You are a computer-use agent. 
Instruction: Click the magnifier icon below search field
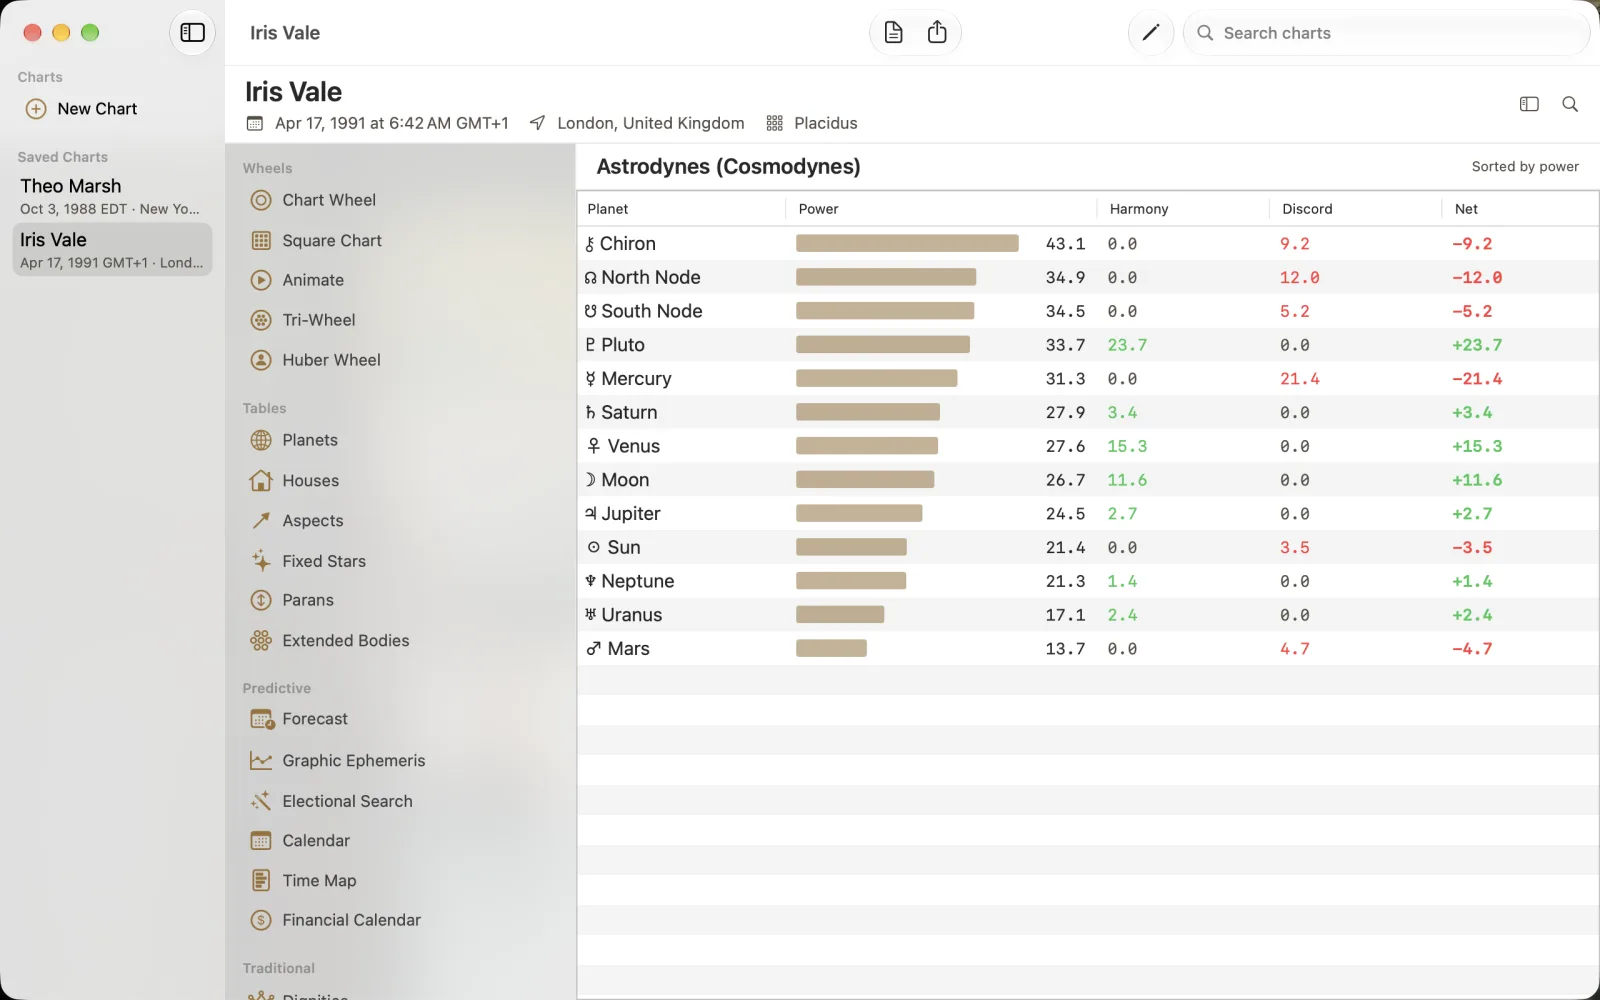tap(1570, 104)
